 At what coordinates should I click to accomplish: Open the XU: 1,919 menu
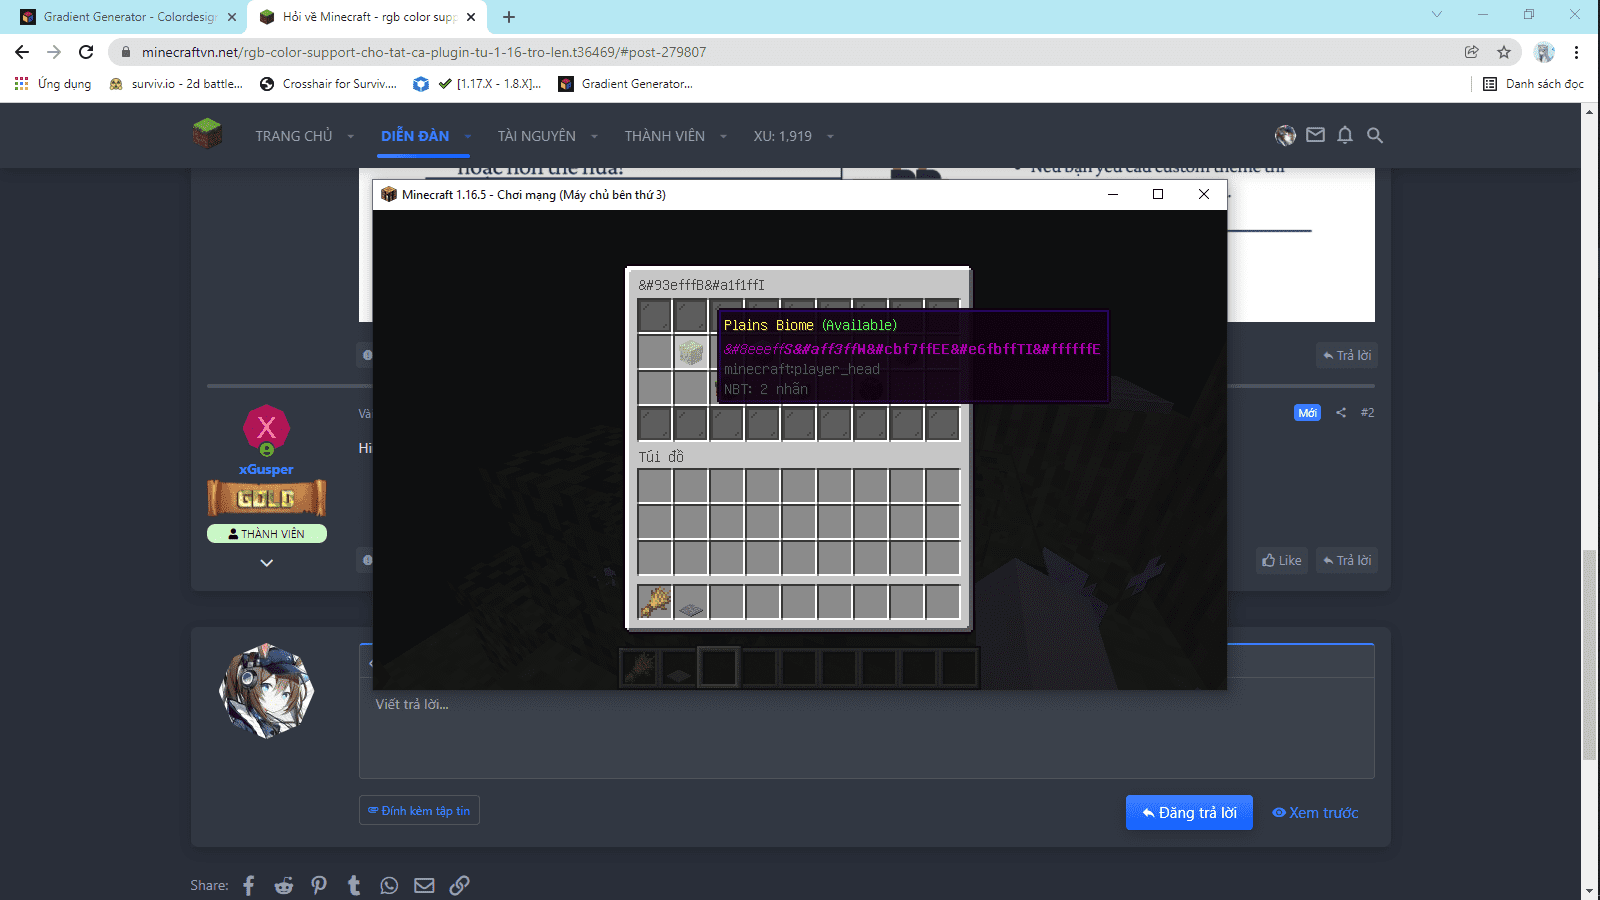[x=783, y=136]
